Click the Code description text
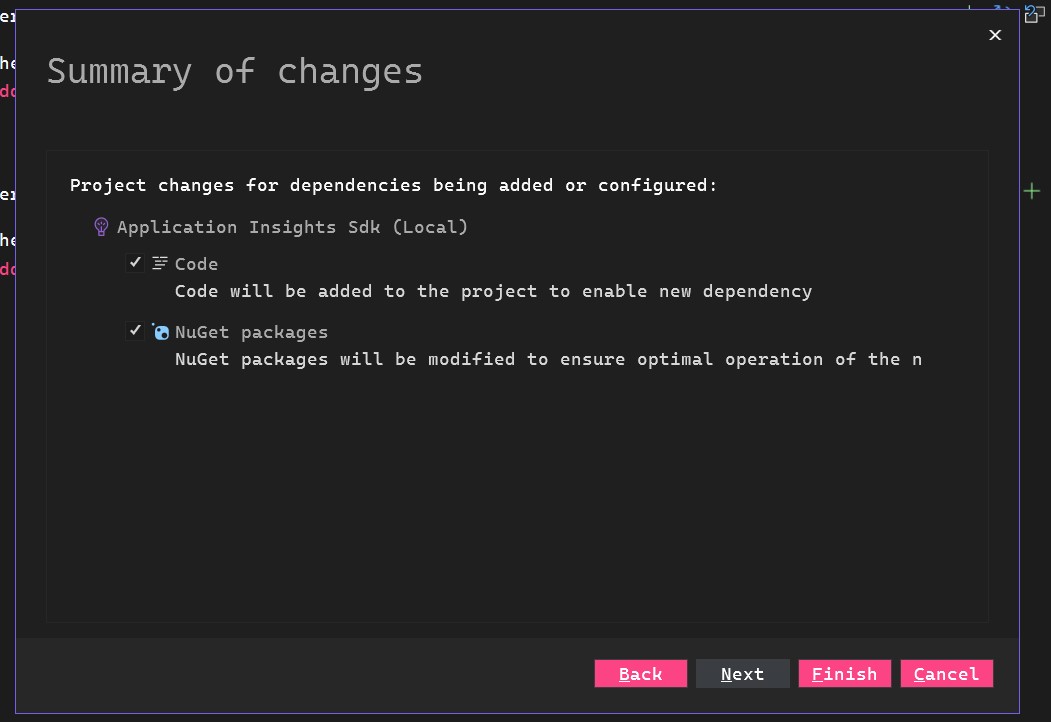This screenshot has height=722, width=1051. point(493,292)
